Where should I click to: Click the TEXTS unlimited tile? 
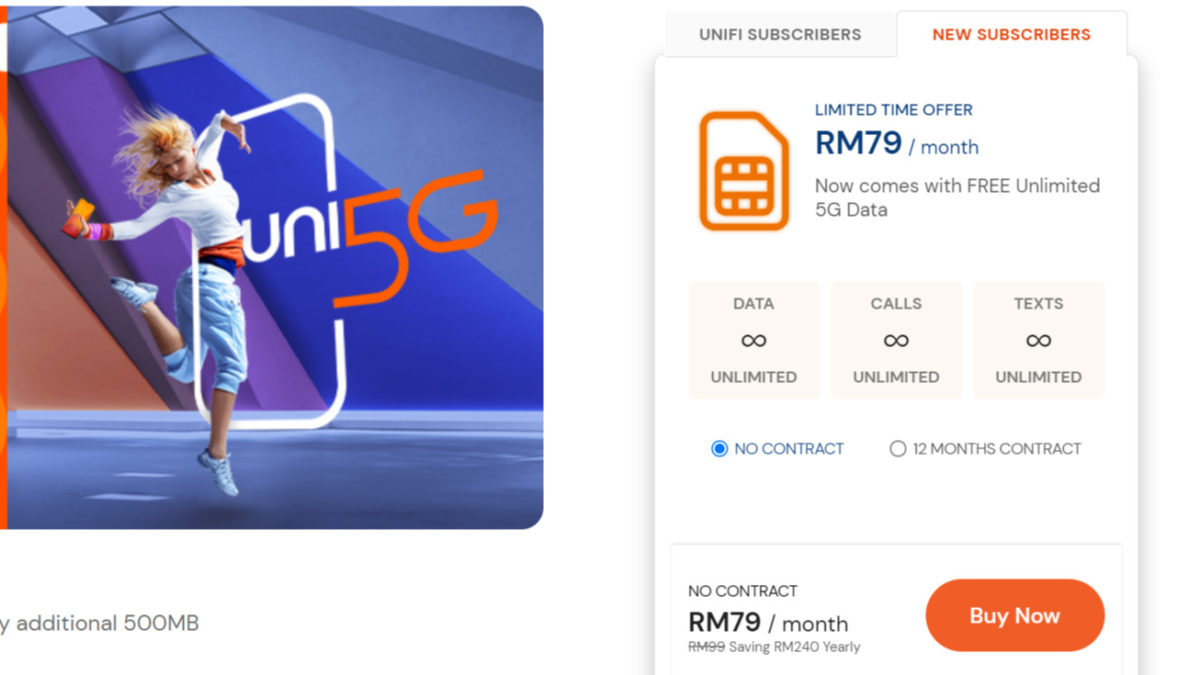point(1039,340)
